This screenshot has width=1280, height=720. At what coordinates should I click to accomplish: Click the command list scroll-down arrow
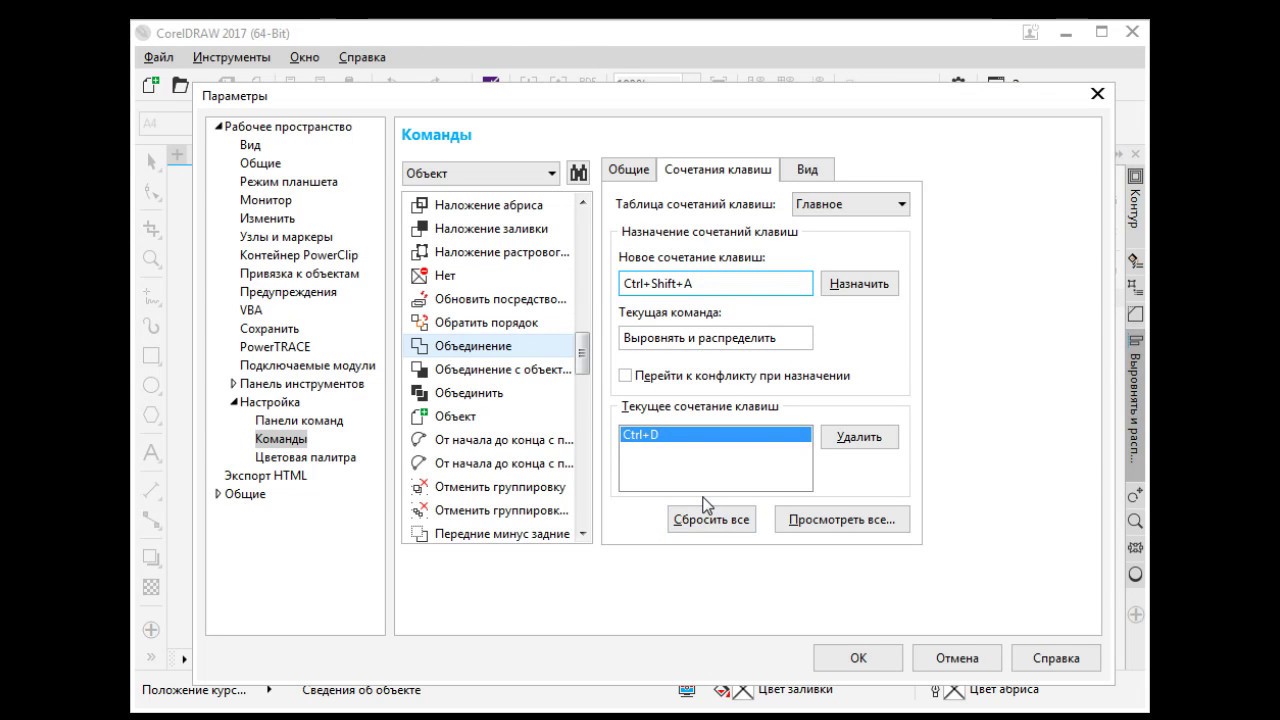coord(583,534)
